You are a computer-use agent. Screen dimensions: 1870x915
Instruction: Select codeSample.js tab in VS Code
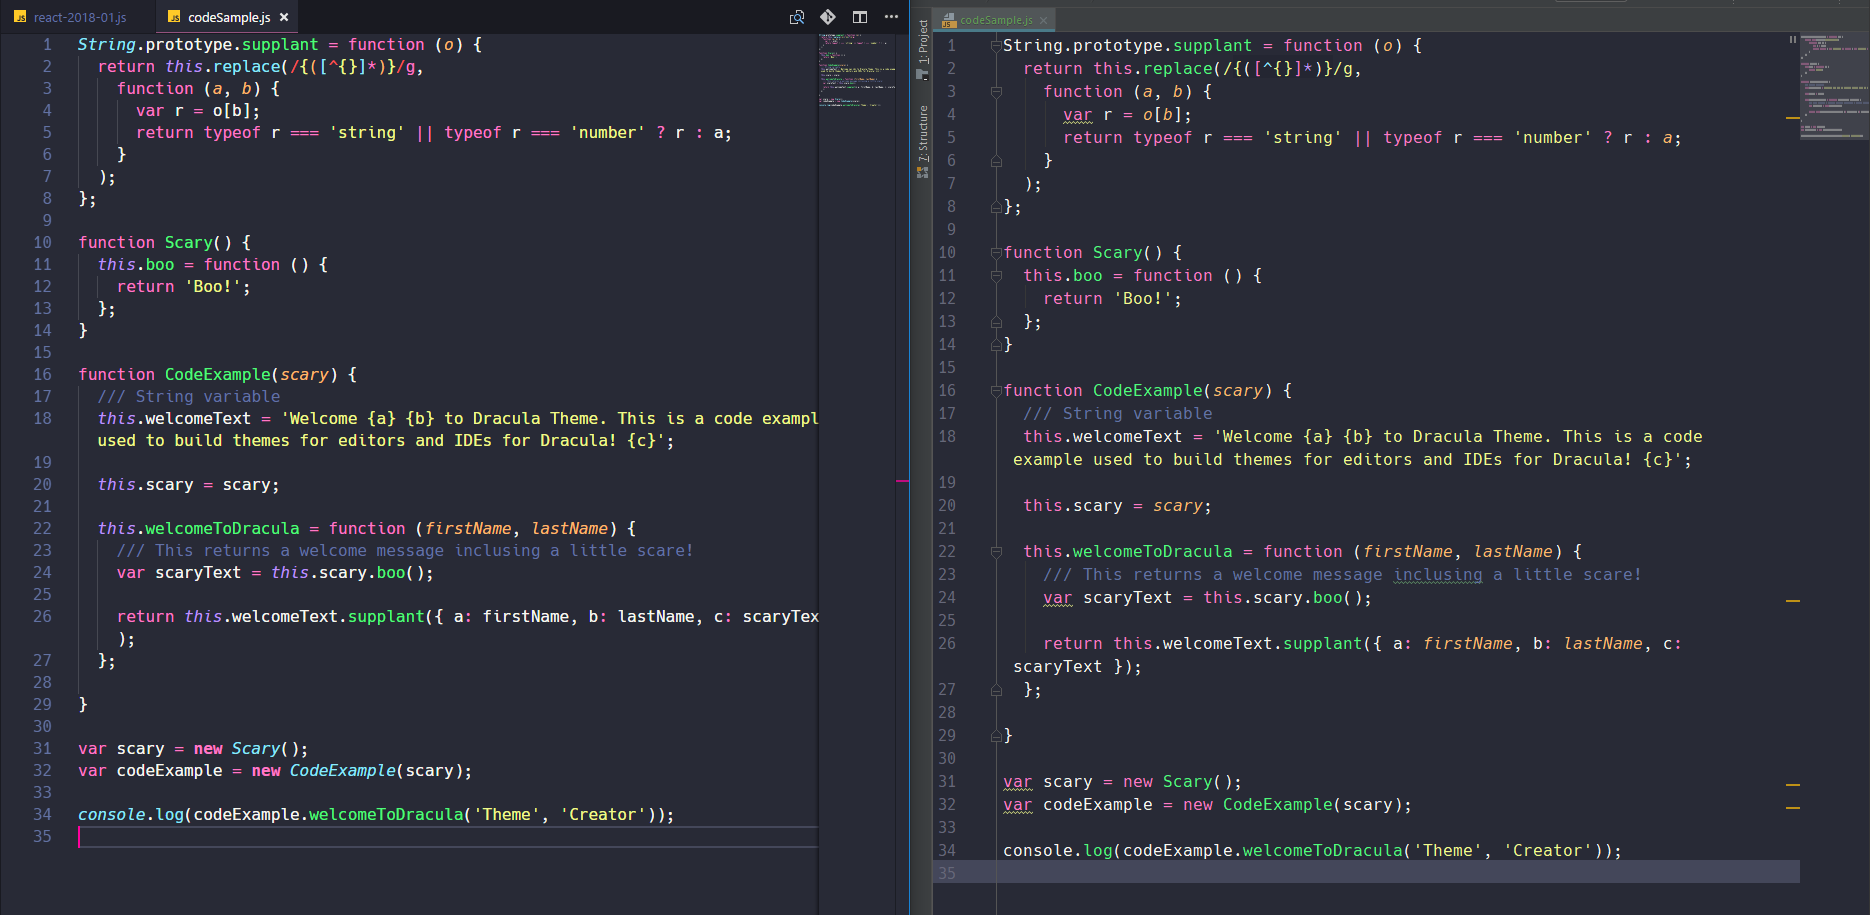tap(229, 17)
